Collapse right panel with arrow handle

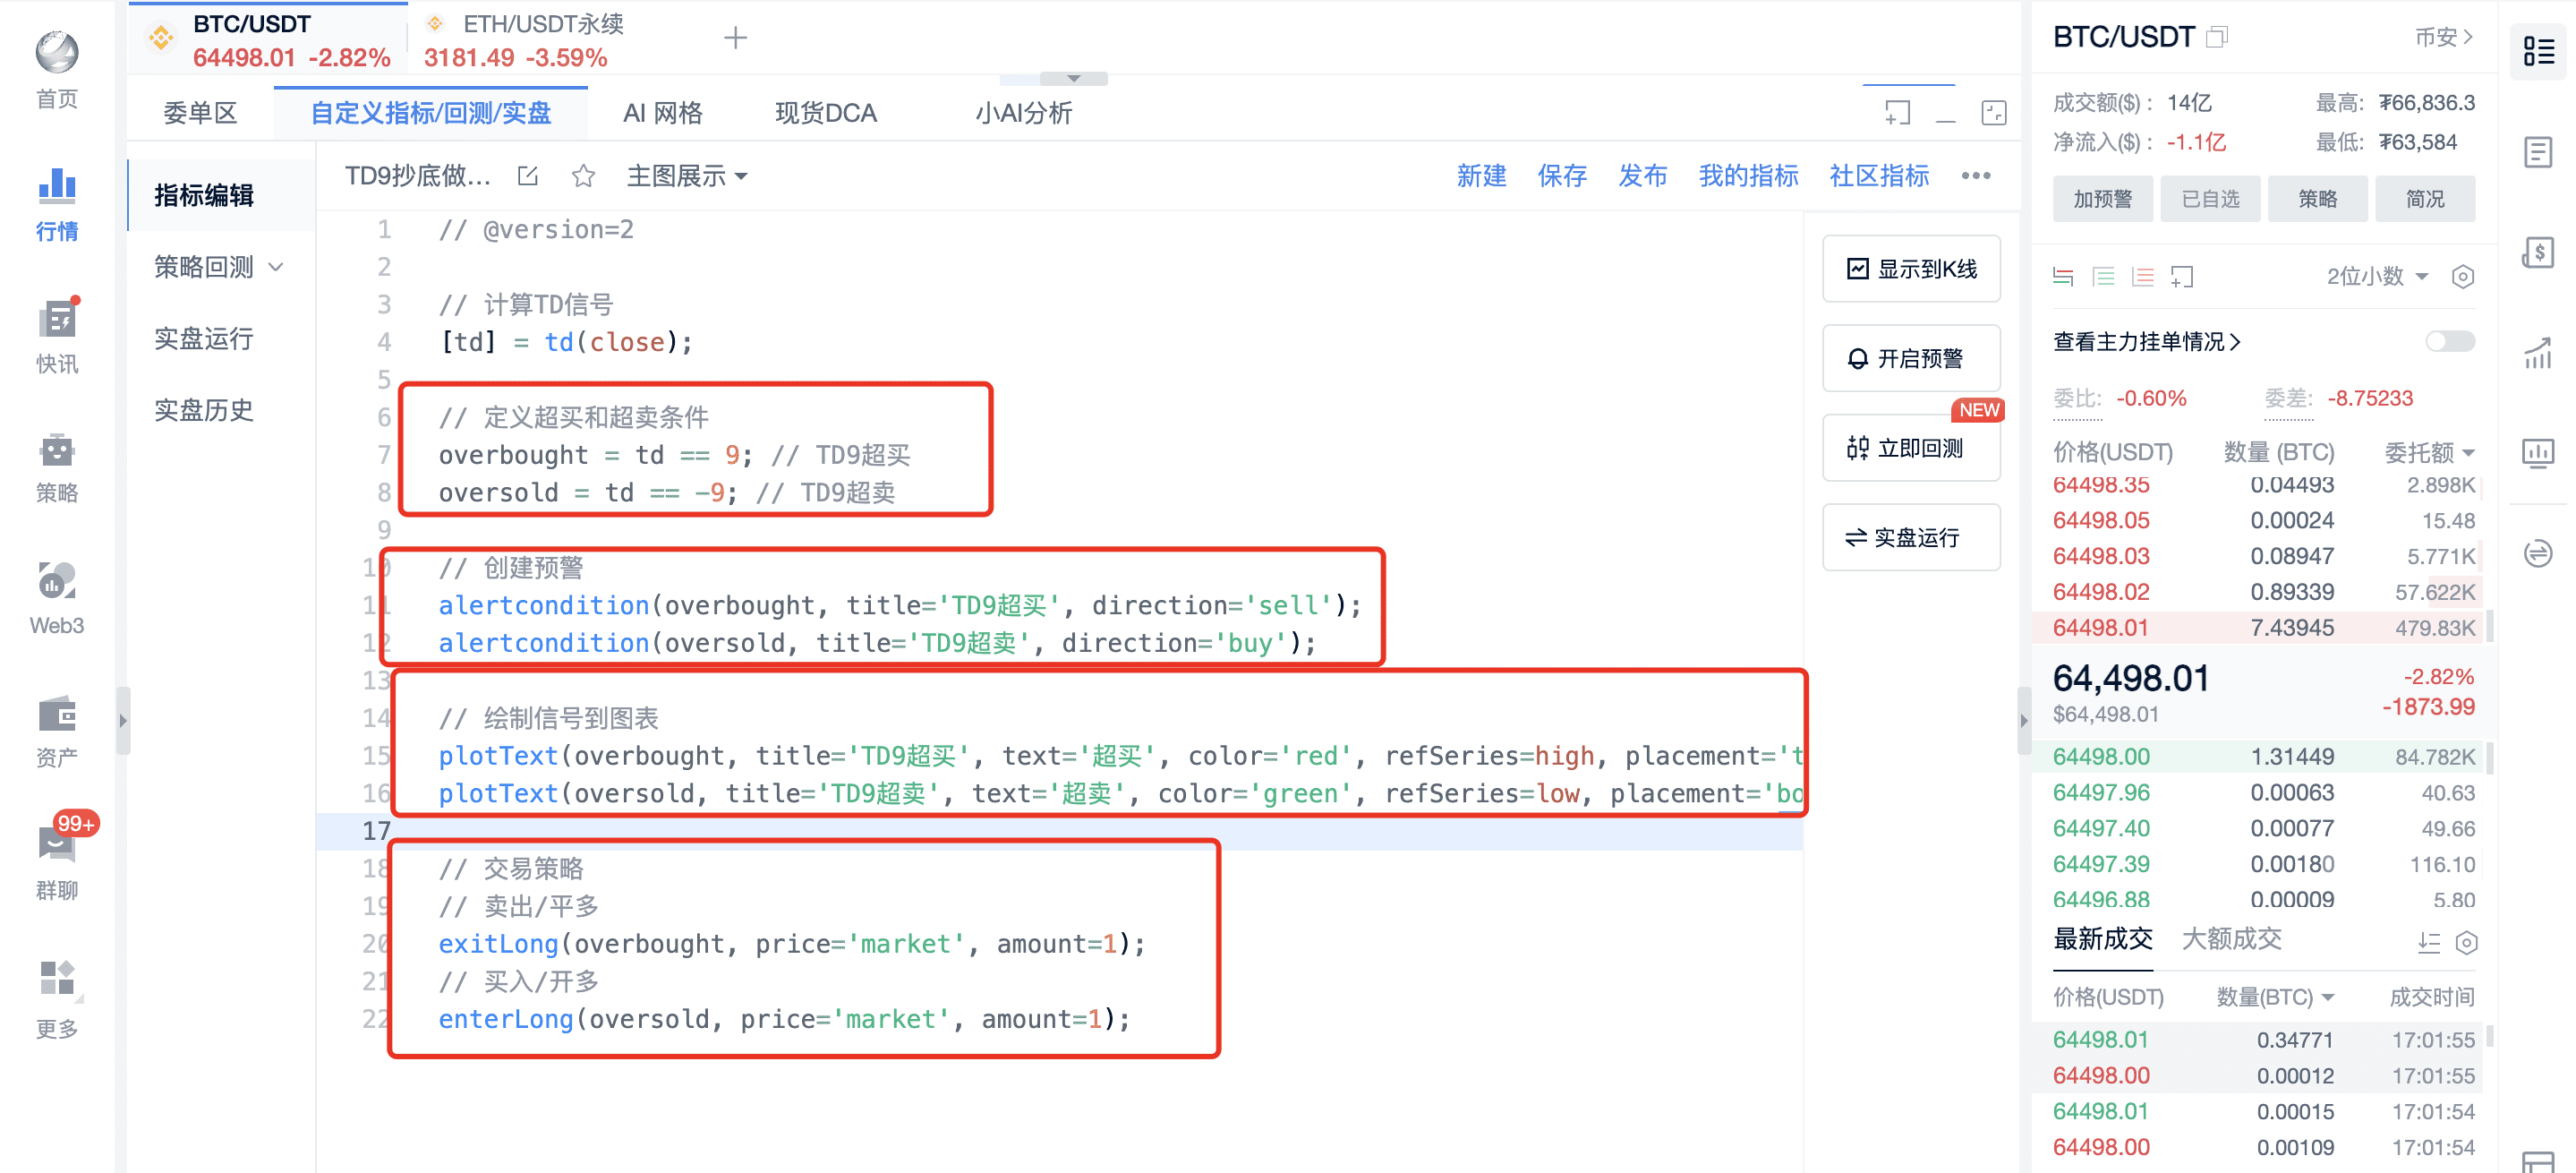2024,720
